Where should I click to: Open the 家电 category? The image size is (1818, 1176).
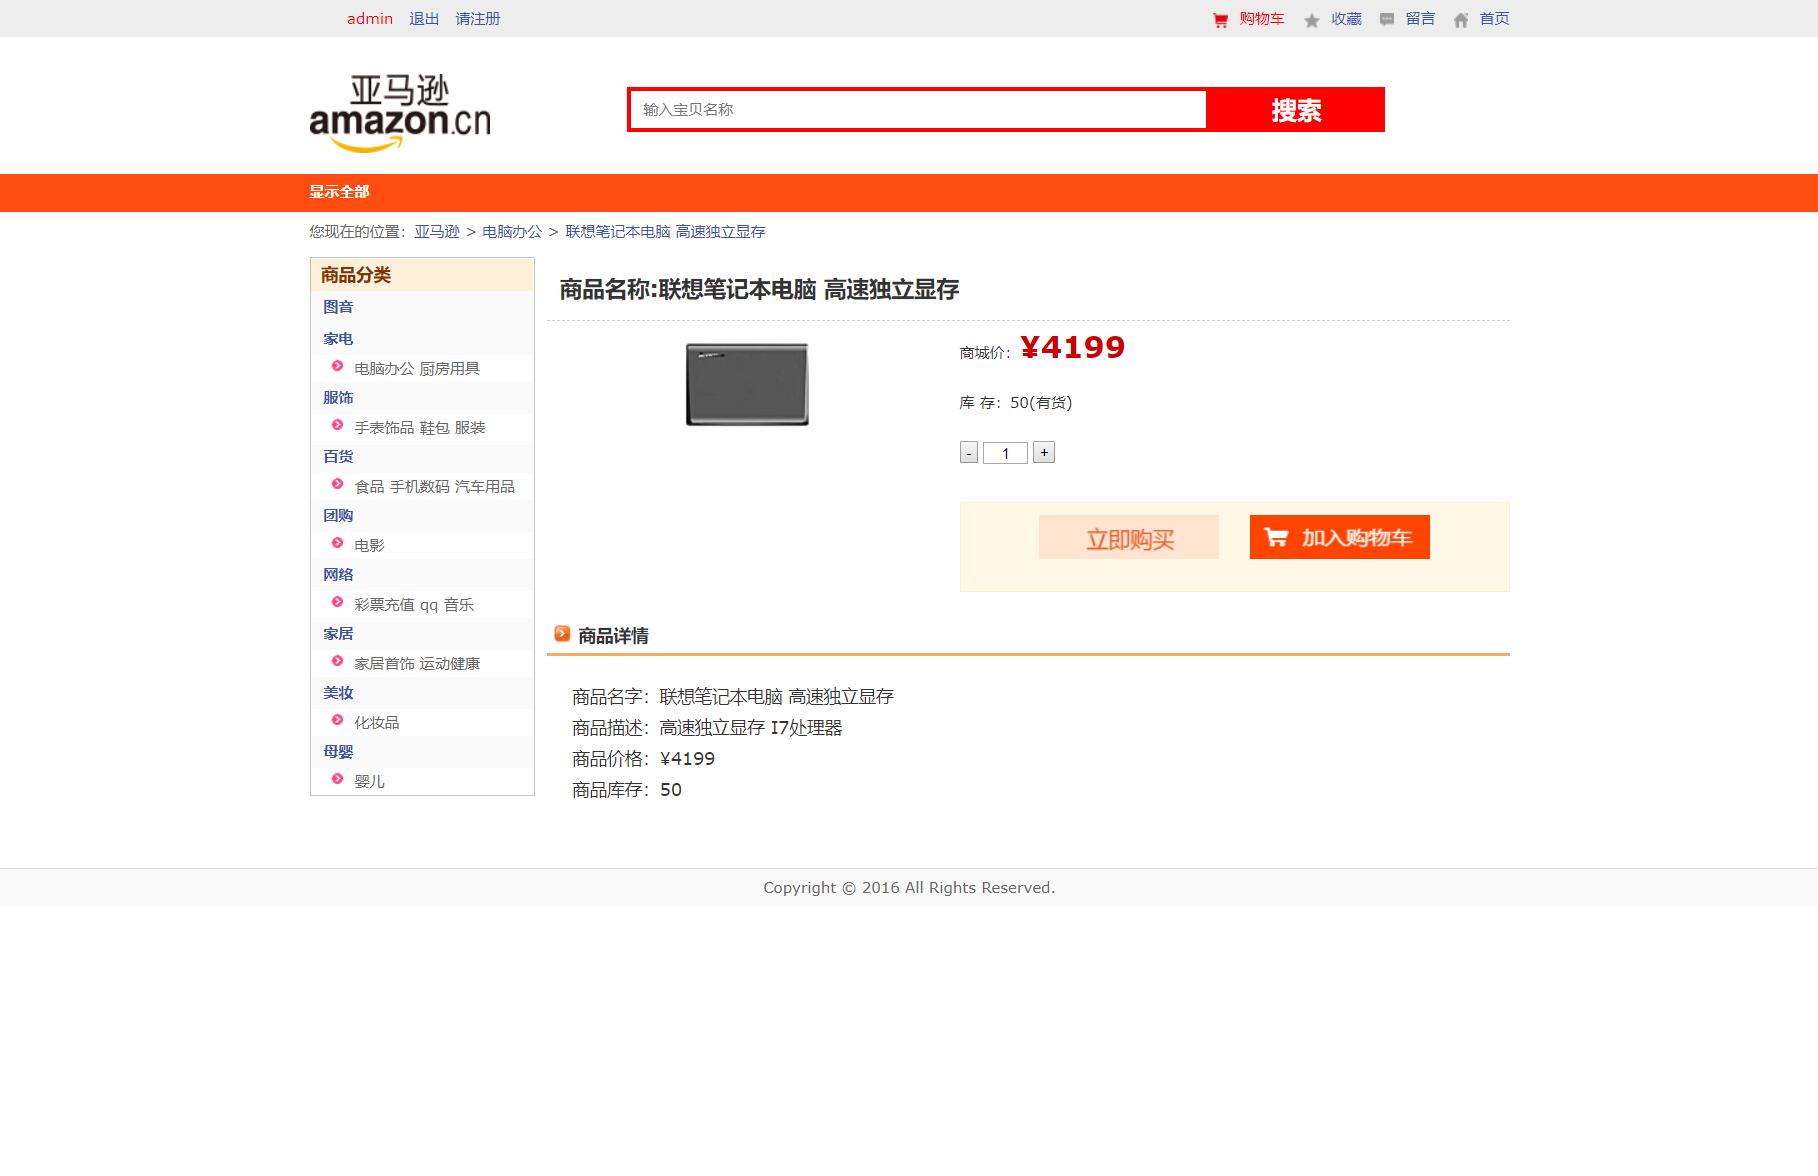pyautogui.click(x=338, y=339)
